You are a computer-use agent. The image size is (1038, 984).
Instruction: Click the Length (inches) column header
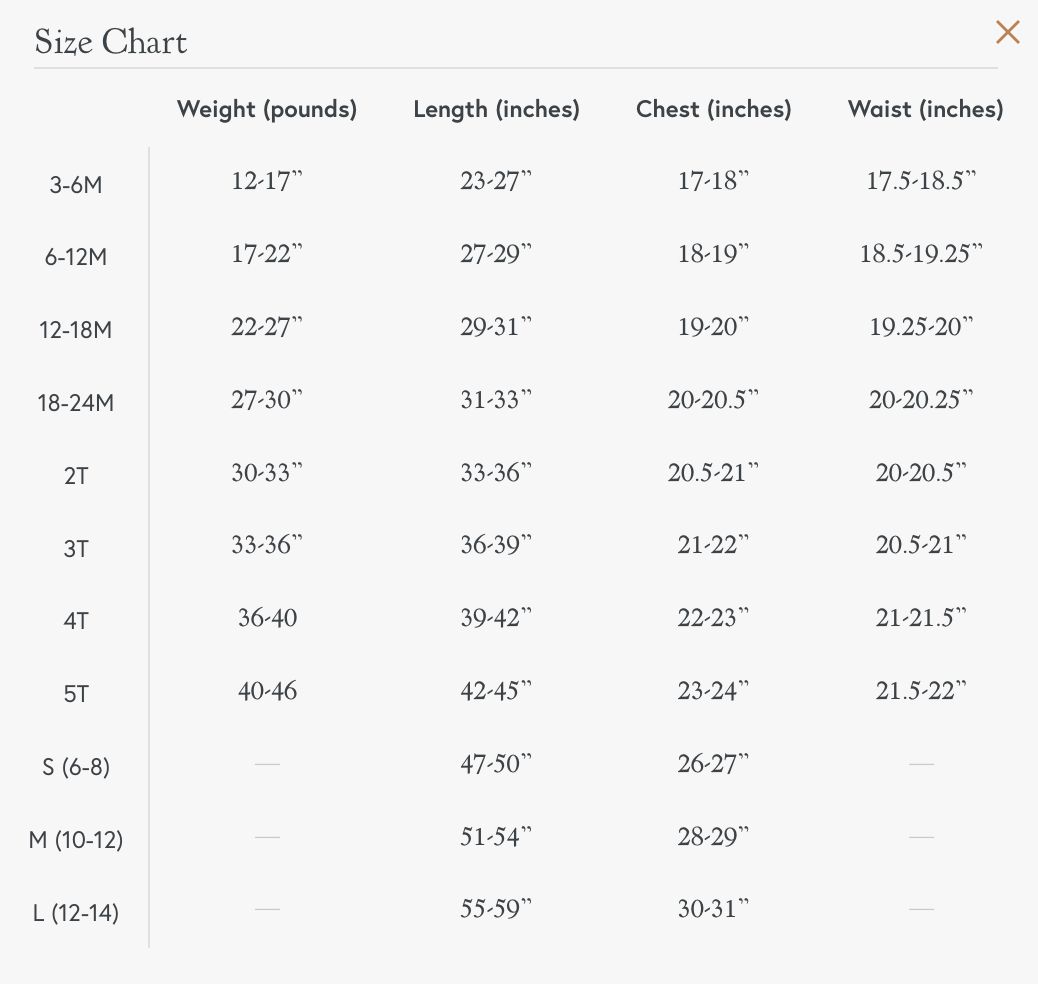[x=496, y=109]
